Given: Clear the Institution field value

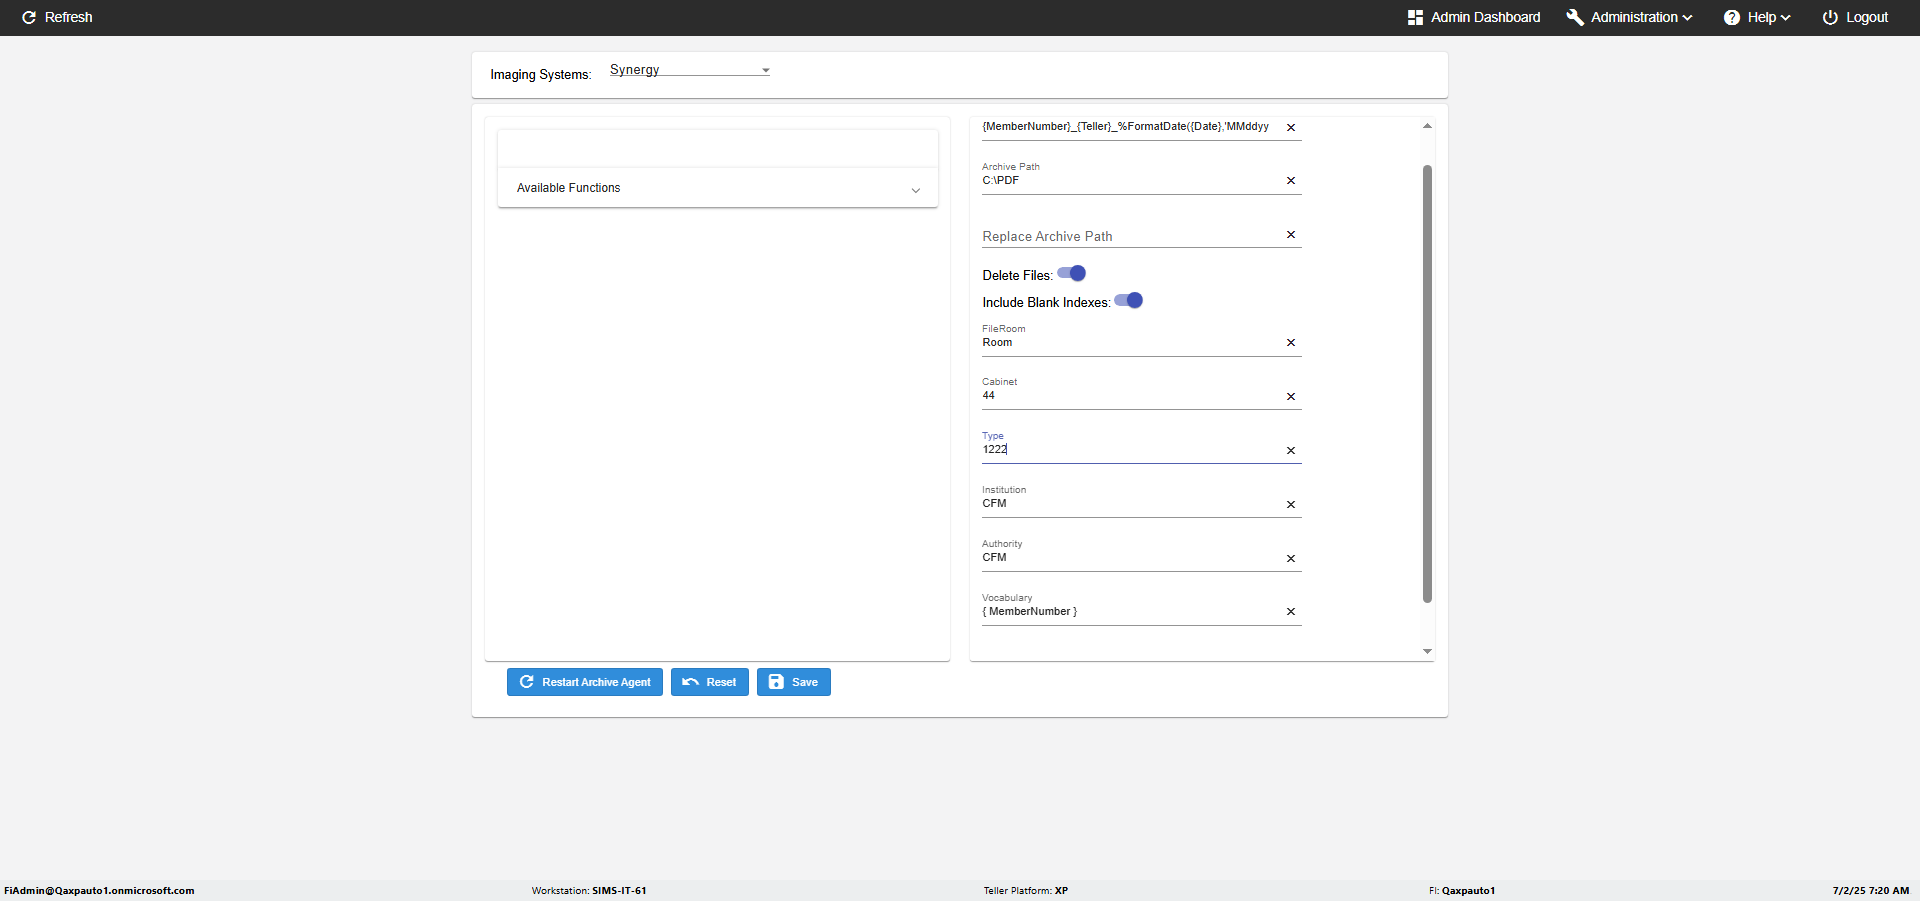Looking at the screenshot, I should click(x=1290, y=505).
